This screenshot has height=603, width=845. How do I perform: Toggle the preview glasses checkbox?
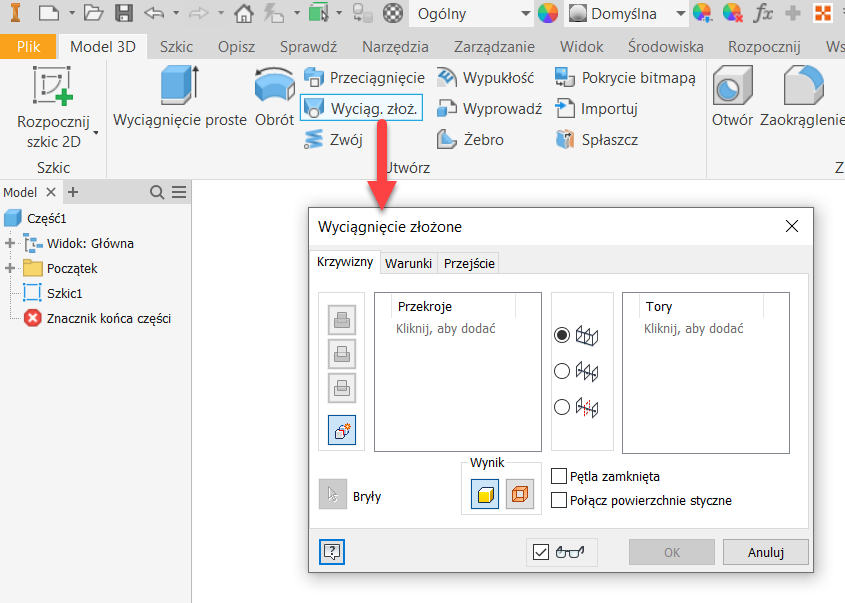542,552
